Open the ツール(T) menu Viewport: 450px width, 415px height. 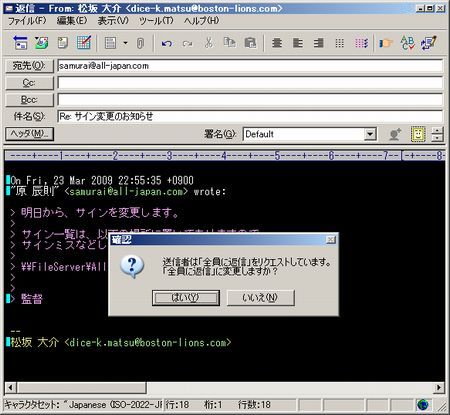(x=156, y=21)
